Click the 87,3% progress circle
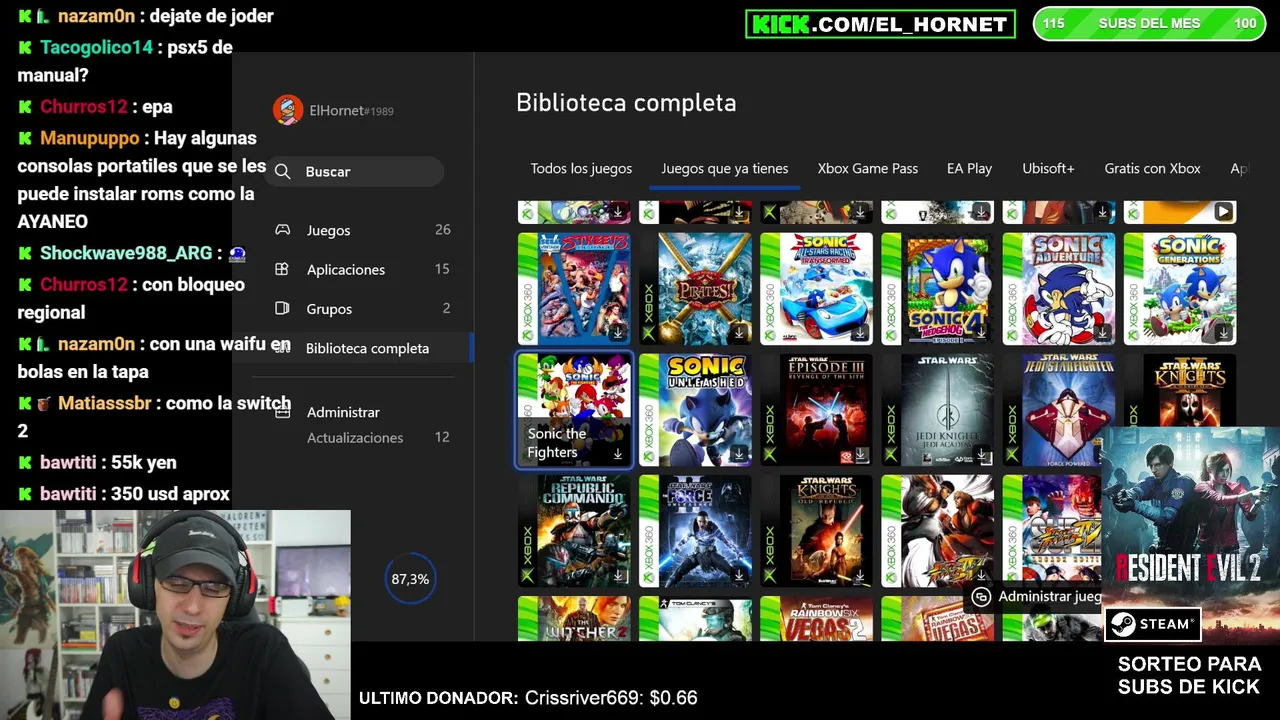 pyautogui.click(x=410, y=579)
